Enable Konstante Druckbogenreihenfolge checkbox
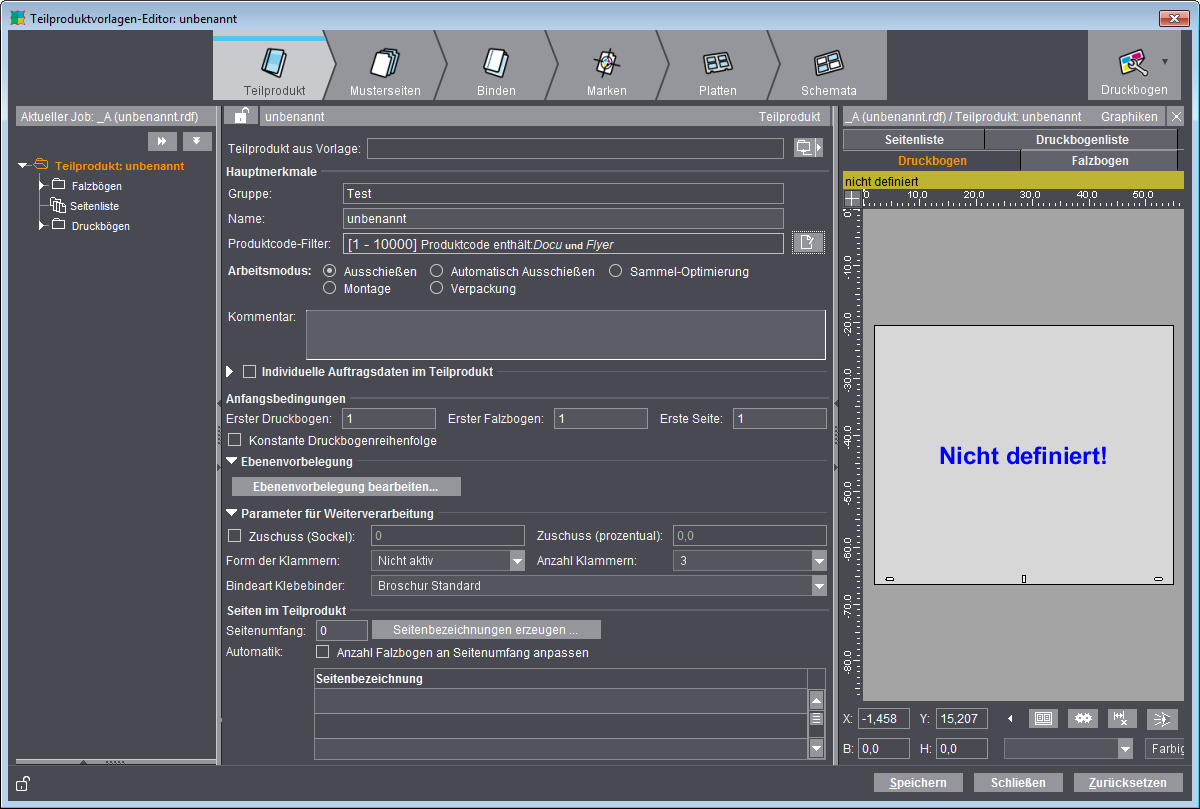This screenshot has width=1200, height=809. point(235,440)
